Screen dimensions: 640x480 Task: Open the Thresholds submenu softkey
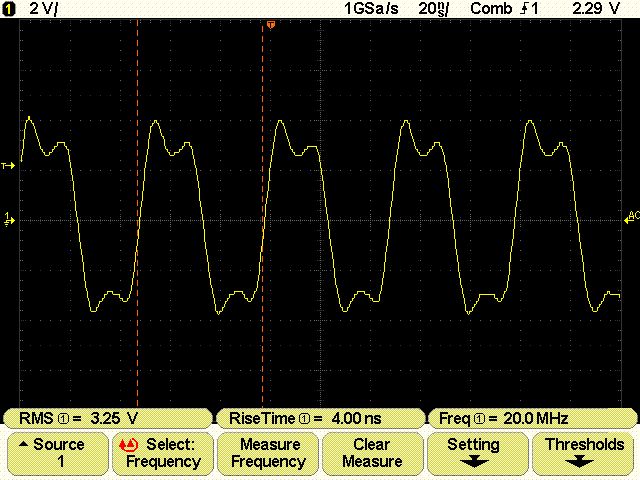click(582, 453)
